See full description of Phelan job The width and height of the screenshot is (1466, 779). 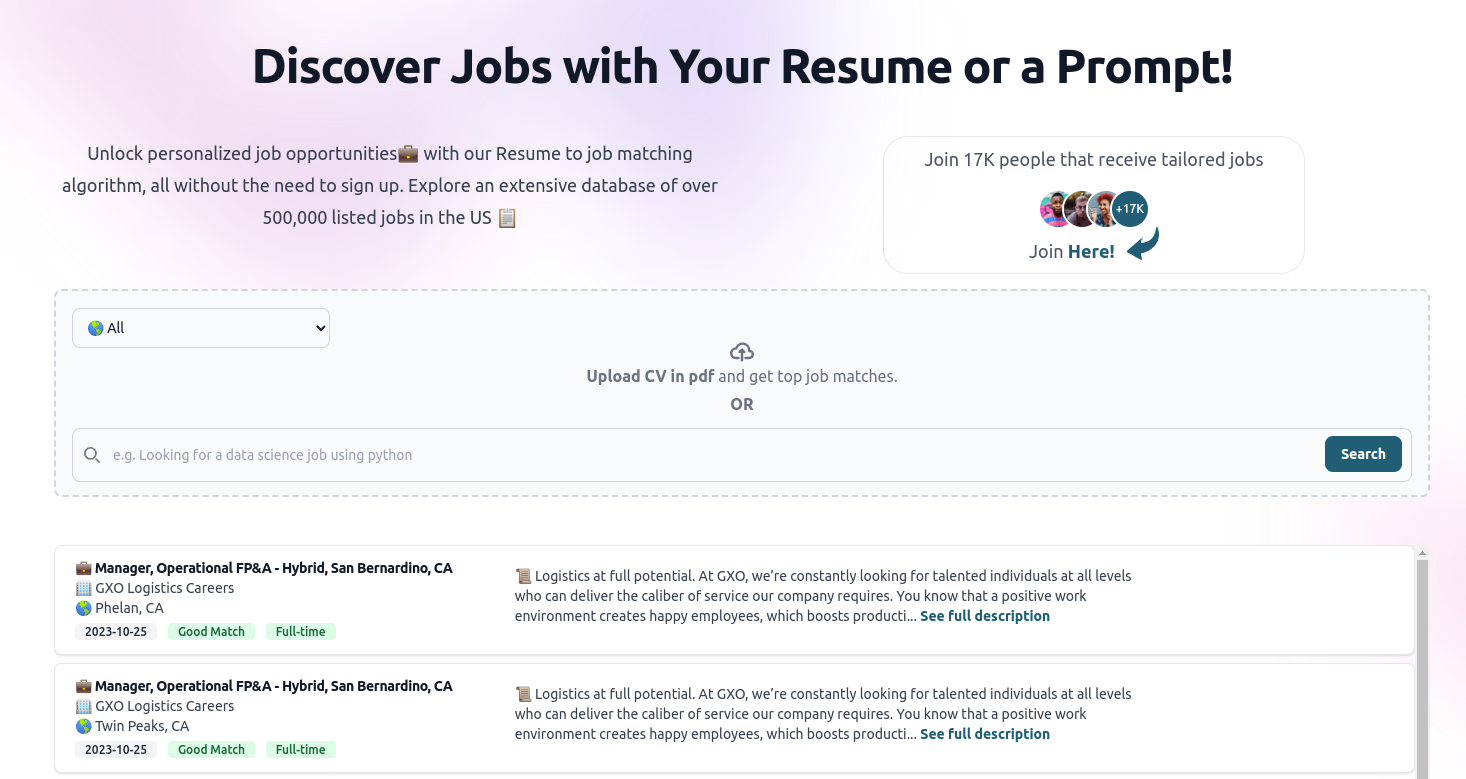click(x=985, y=616)
